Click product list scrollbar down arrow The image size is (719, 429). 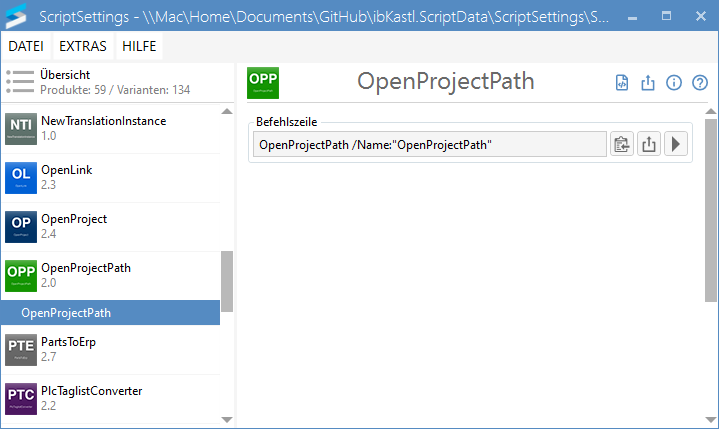tap(227, 420)
